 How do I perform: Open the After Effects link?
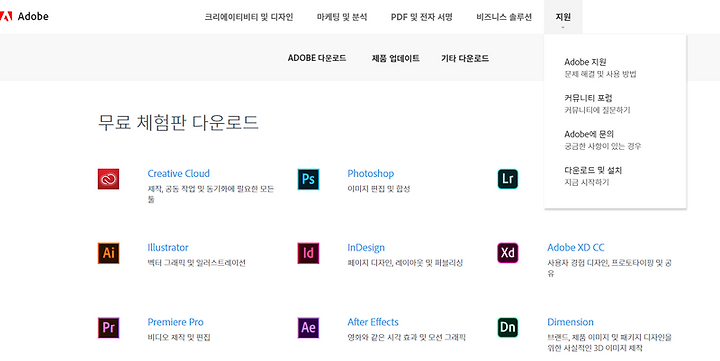[x=373, y=322]
